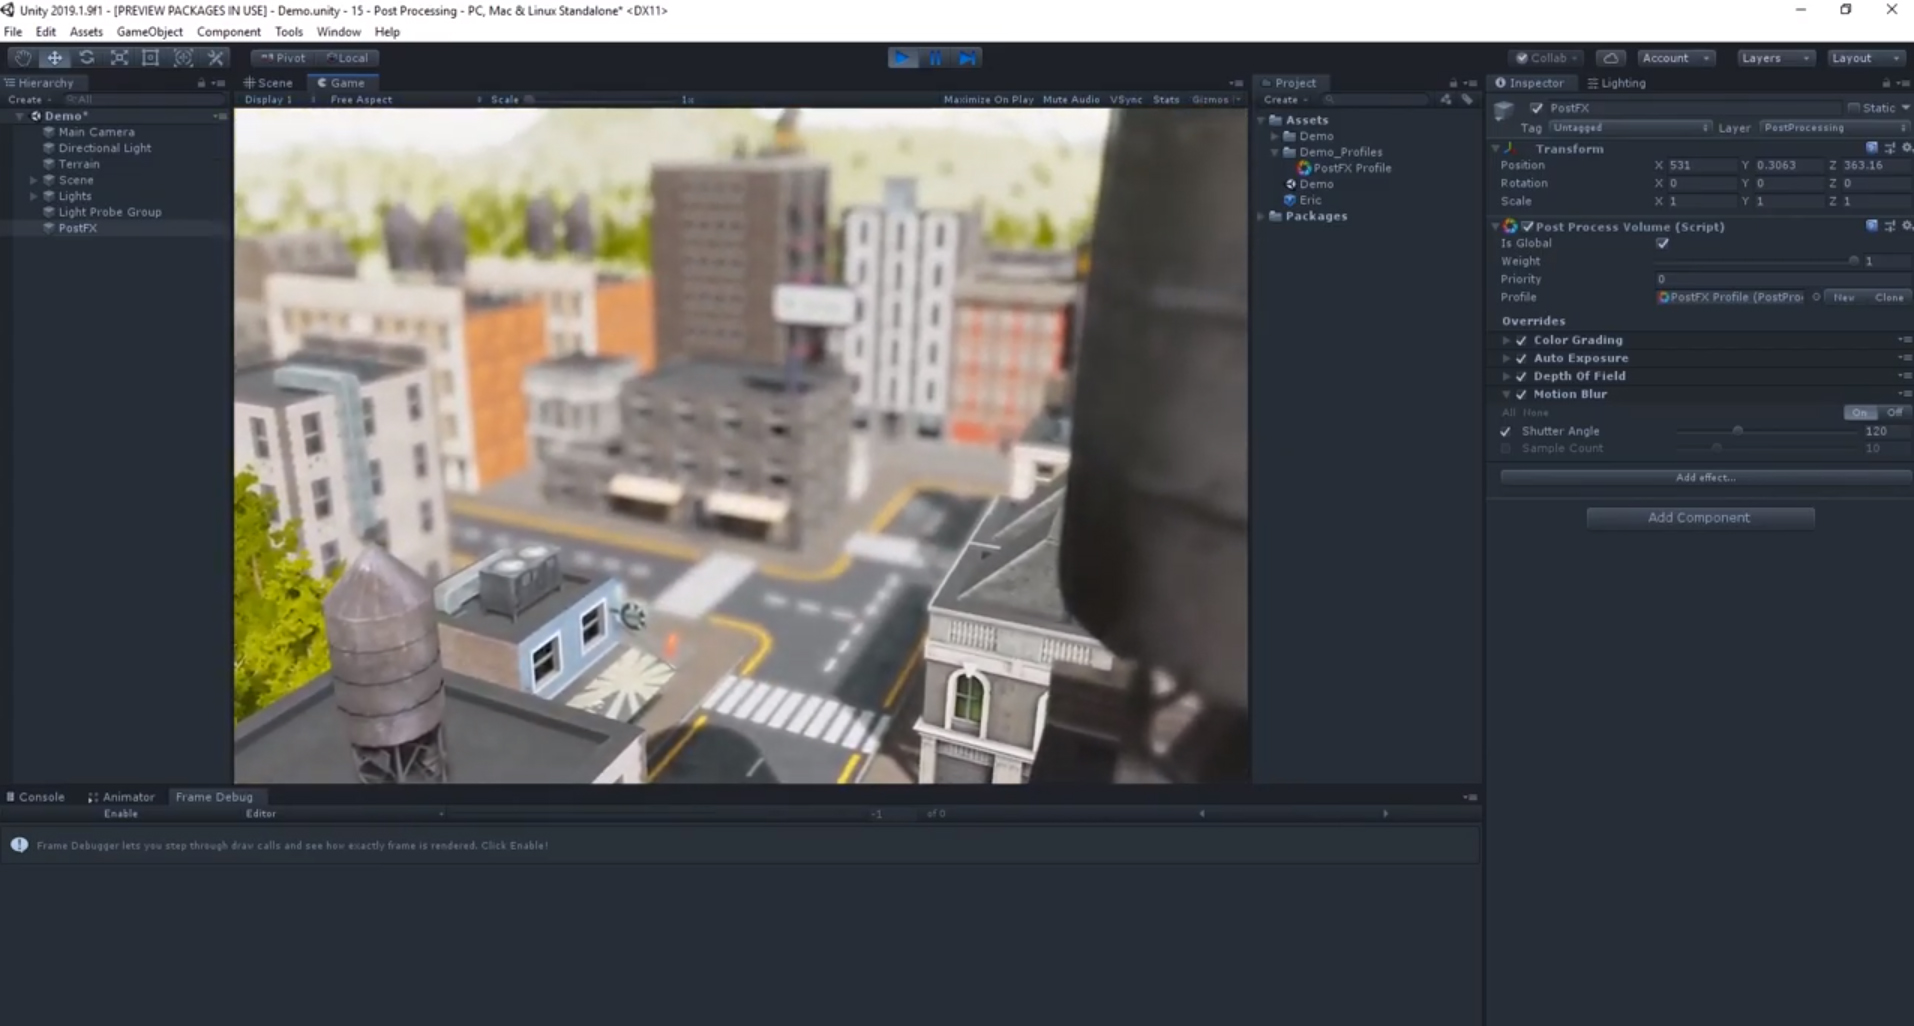
Task: Toggle PostFX object active checkbox
Action: coord(1537,108)
